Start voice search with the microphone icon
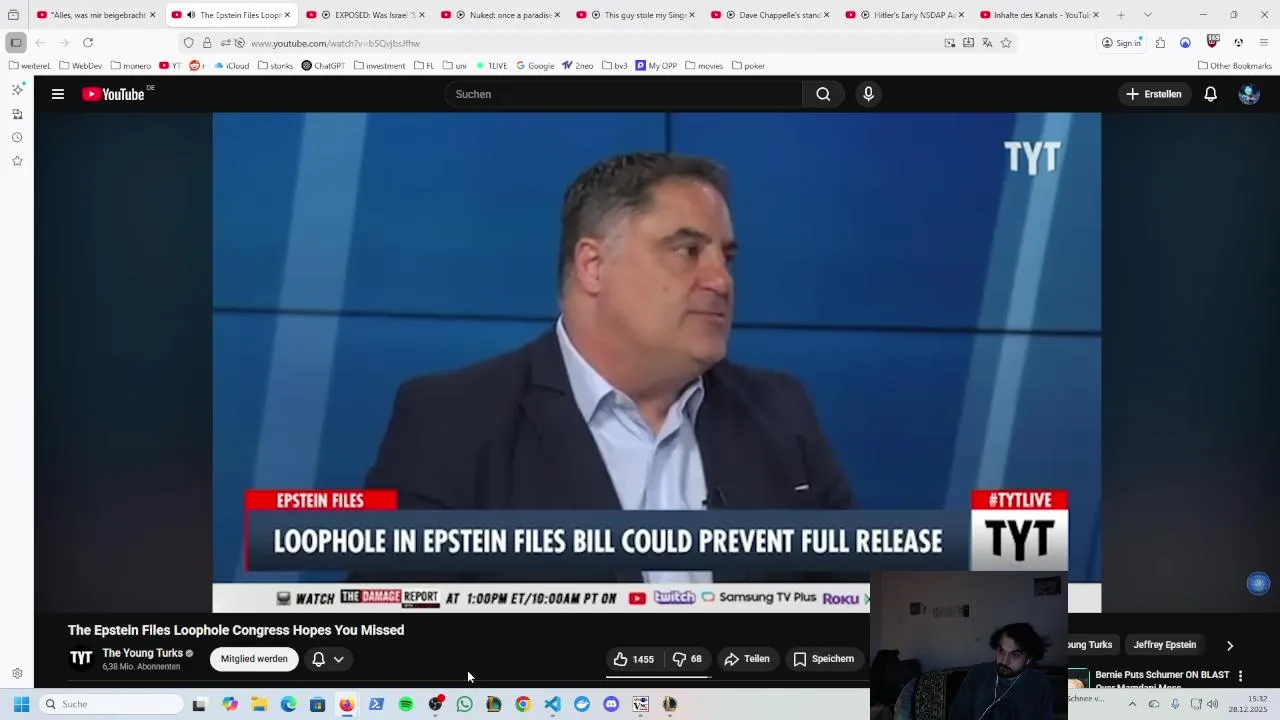The width and height of the screenshot is (1280, 720). pos(868,94)
